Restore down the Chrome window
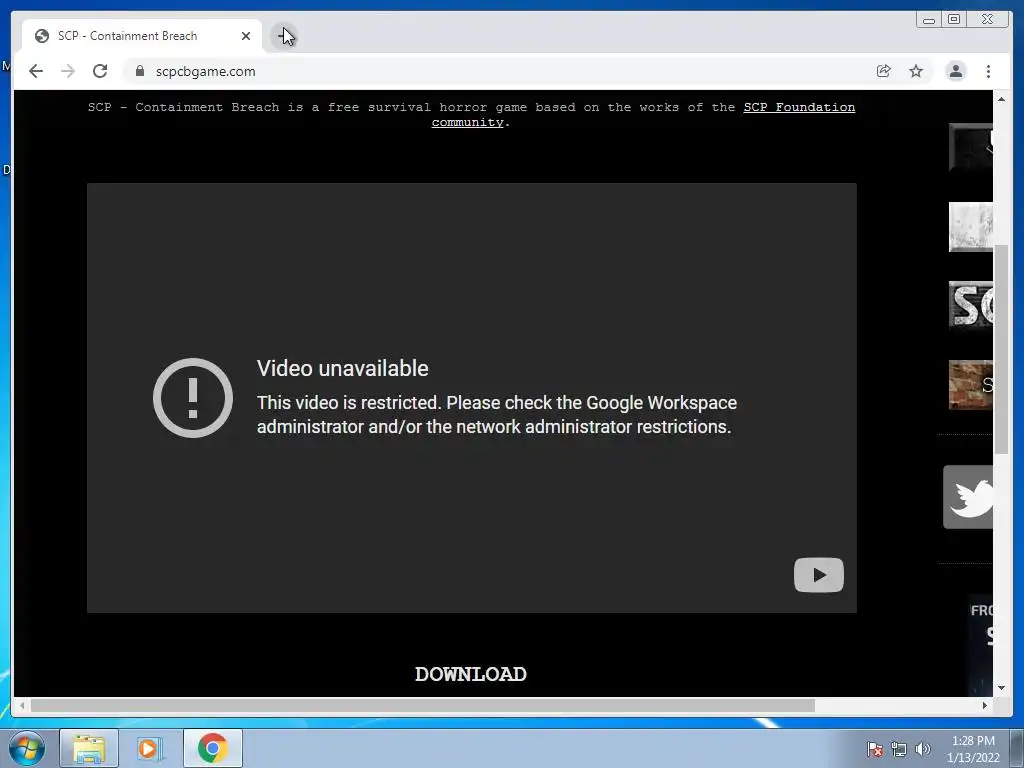1024x768 pixels. point(954,20)
